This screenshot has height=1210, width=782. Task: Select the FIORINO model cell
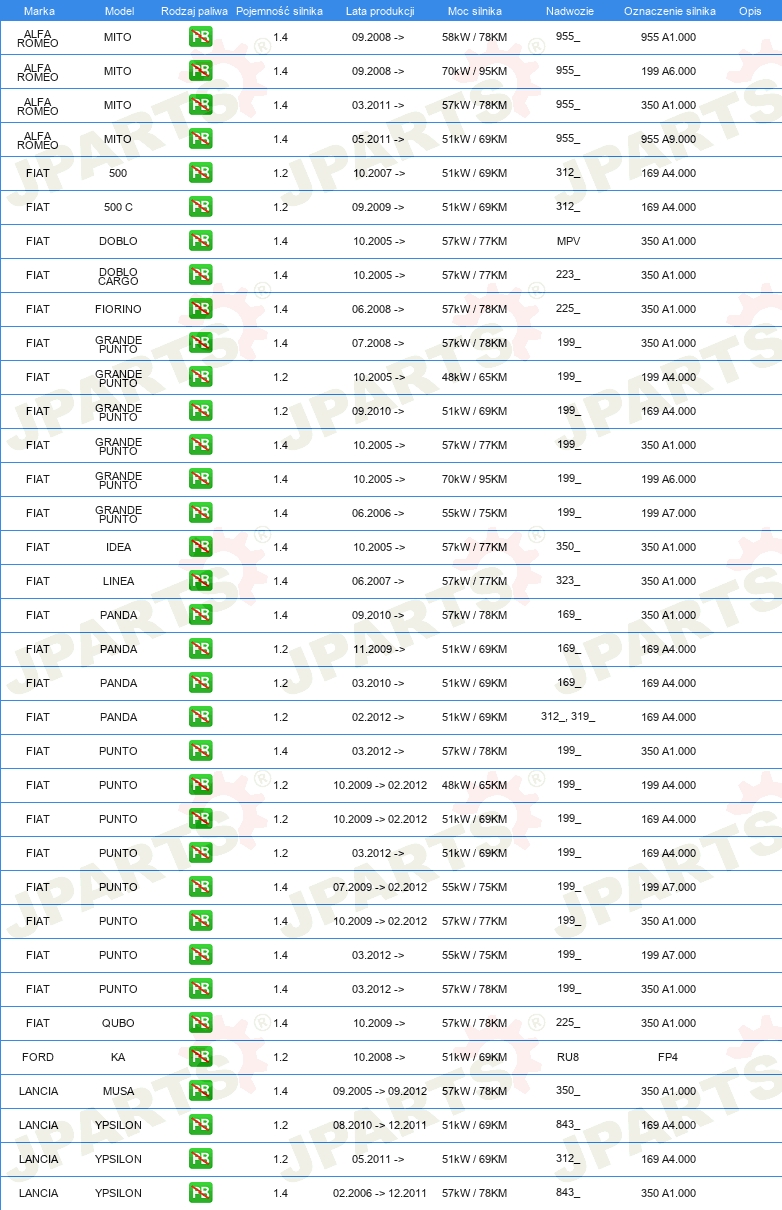(x=118, y=309)
